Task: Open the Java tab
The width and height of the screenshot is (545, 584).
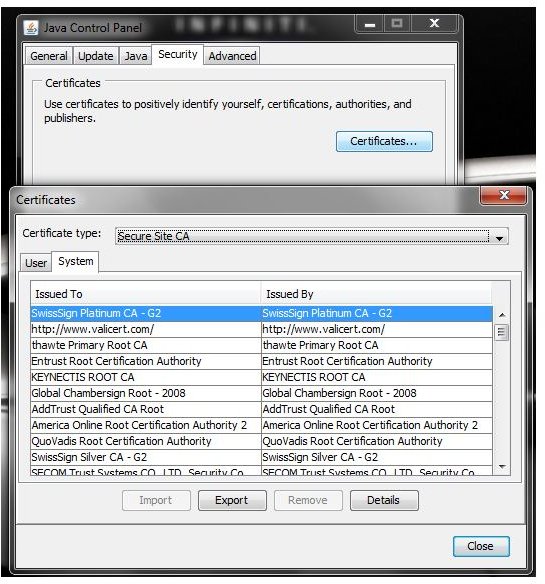Action: (136, 56)
